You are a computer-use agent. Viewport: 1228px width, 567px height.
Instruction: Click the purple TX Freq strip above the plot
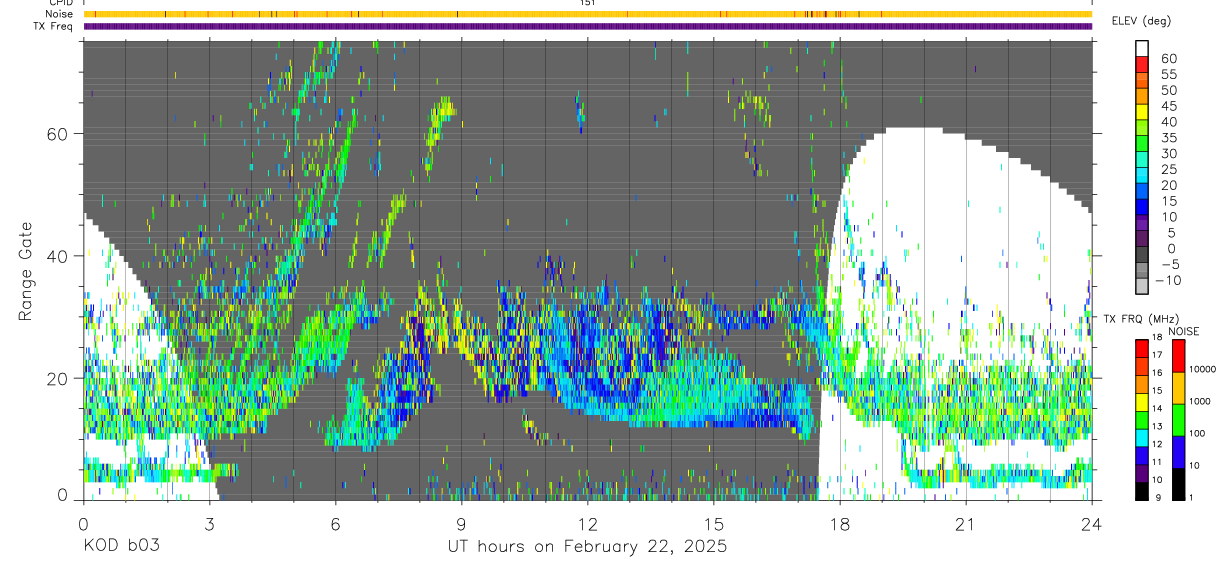(x=587, y=26)
